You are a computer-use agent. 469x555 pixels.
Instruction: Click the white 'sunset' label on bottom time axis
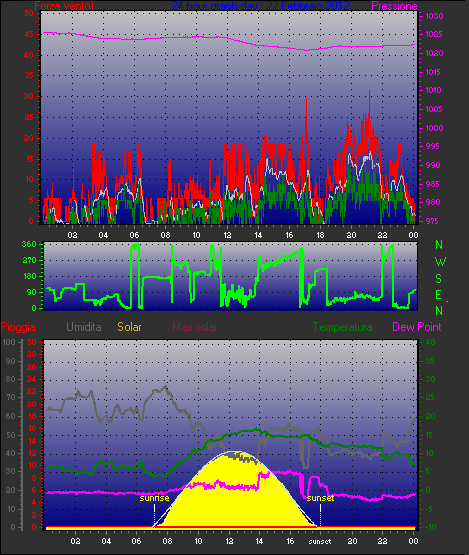tap(320, 541)
